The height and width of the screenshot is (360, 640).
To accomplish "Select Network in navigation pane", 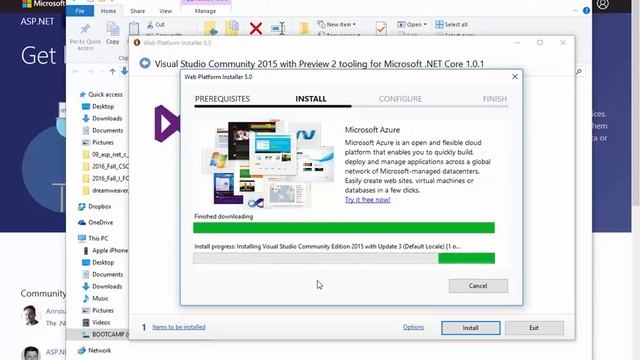I will [95, 351].
